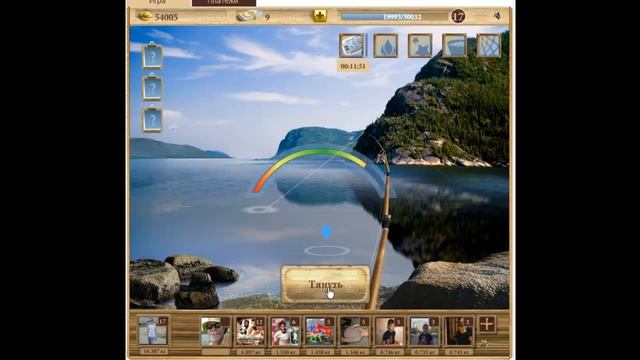This screenshot has height=360, width=640.
Task: Click the yellow plus add-money button
Action: click(320, 16)
